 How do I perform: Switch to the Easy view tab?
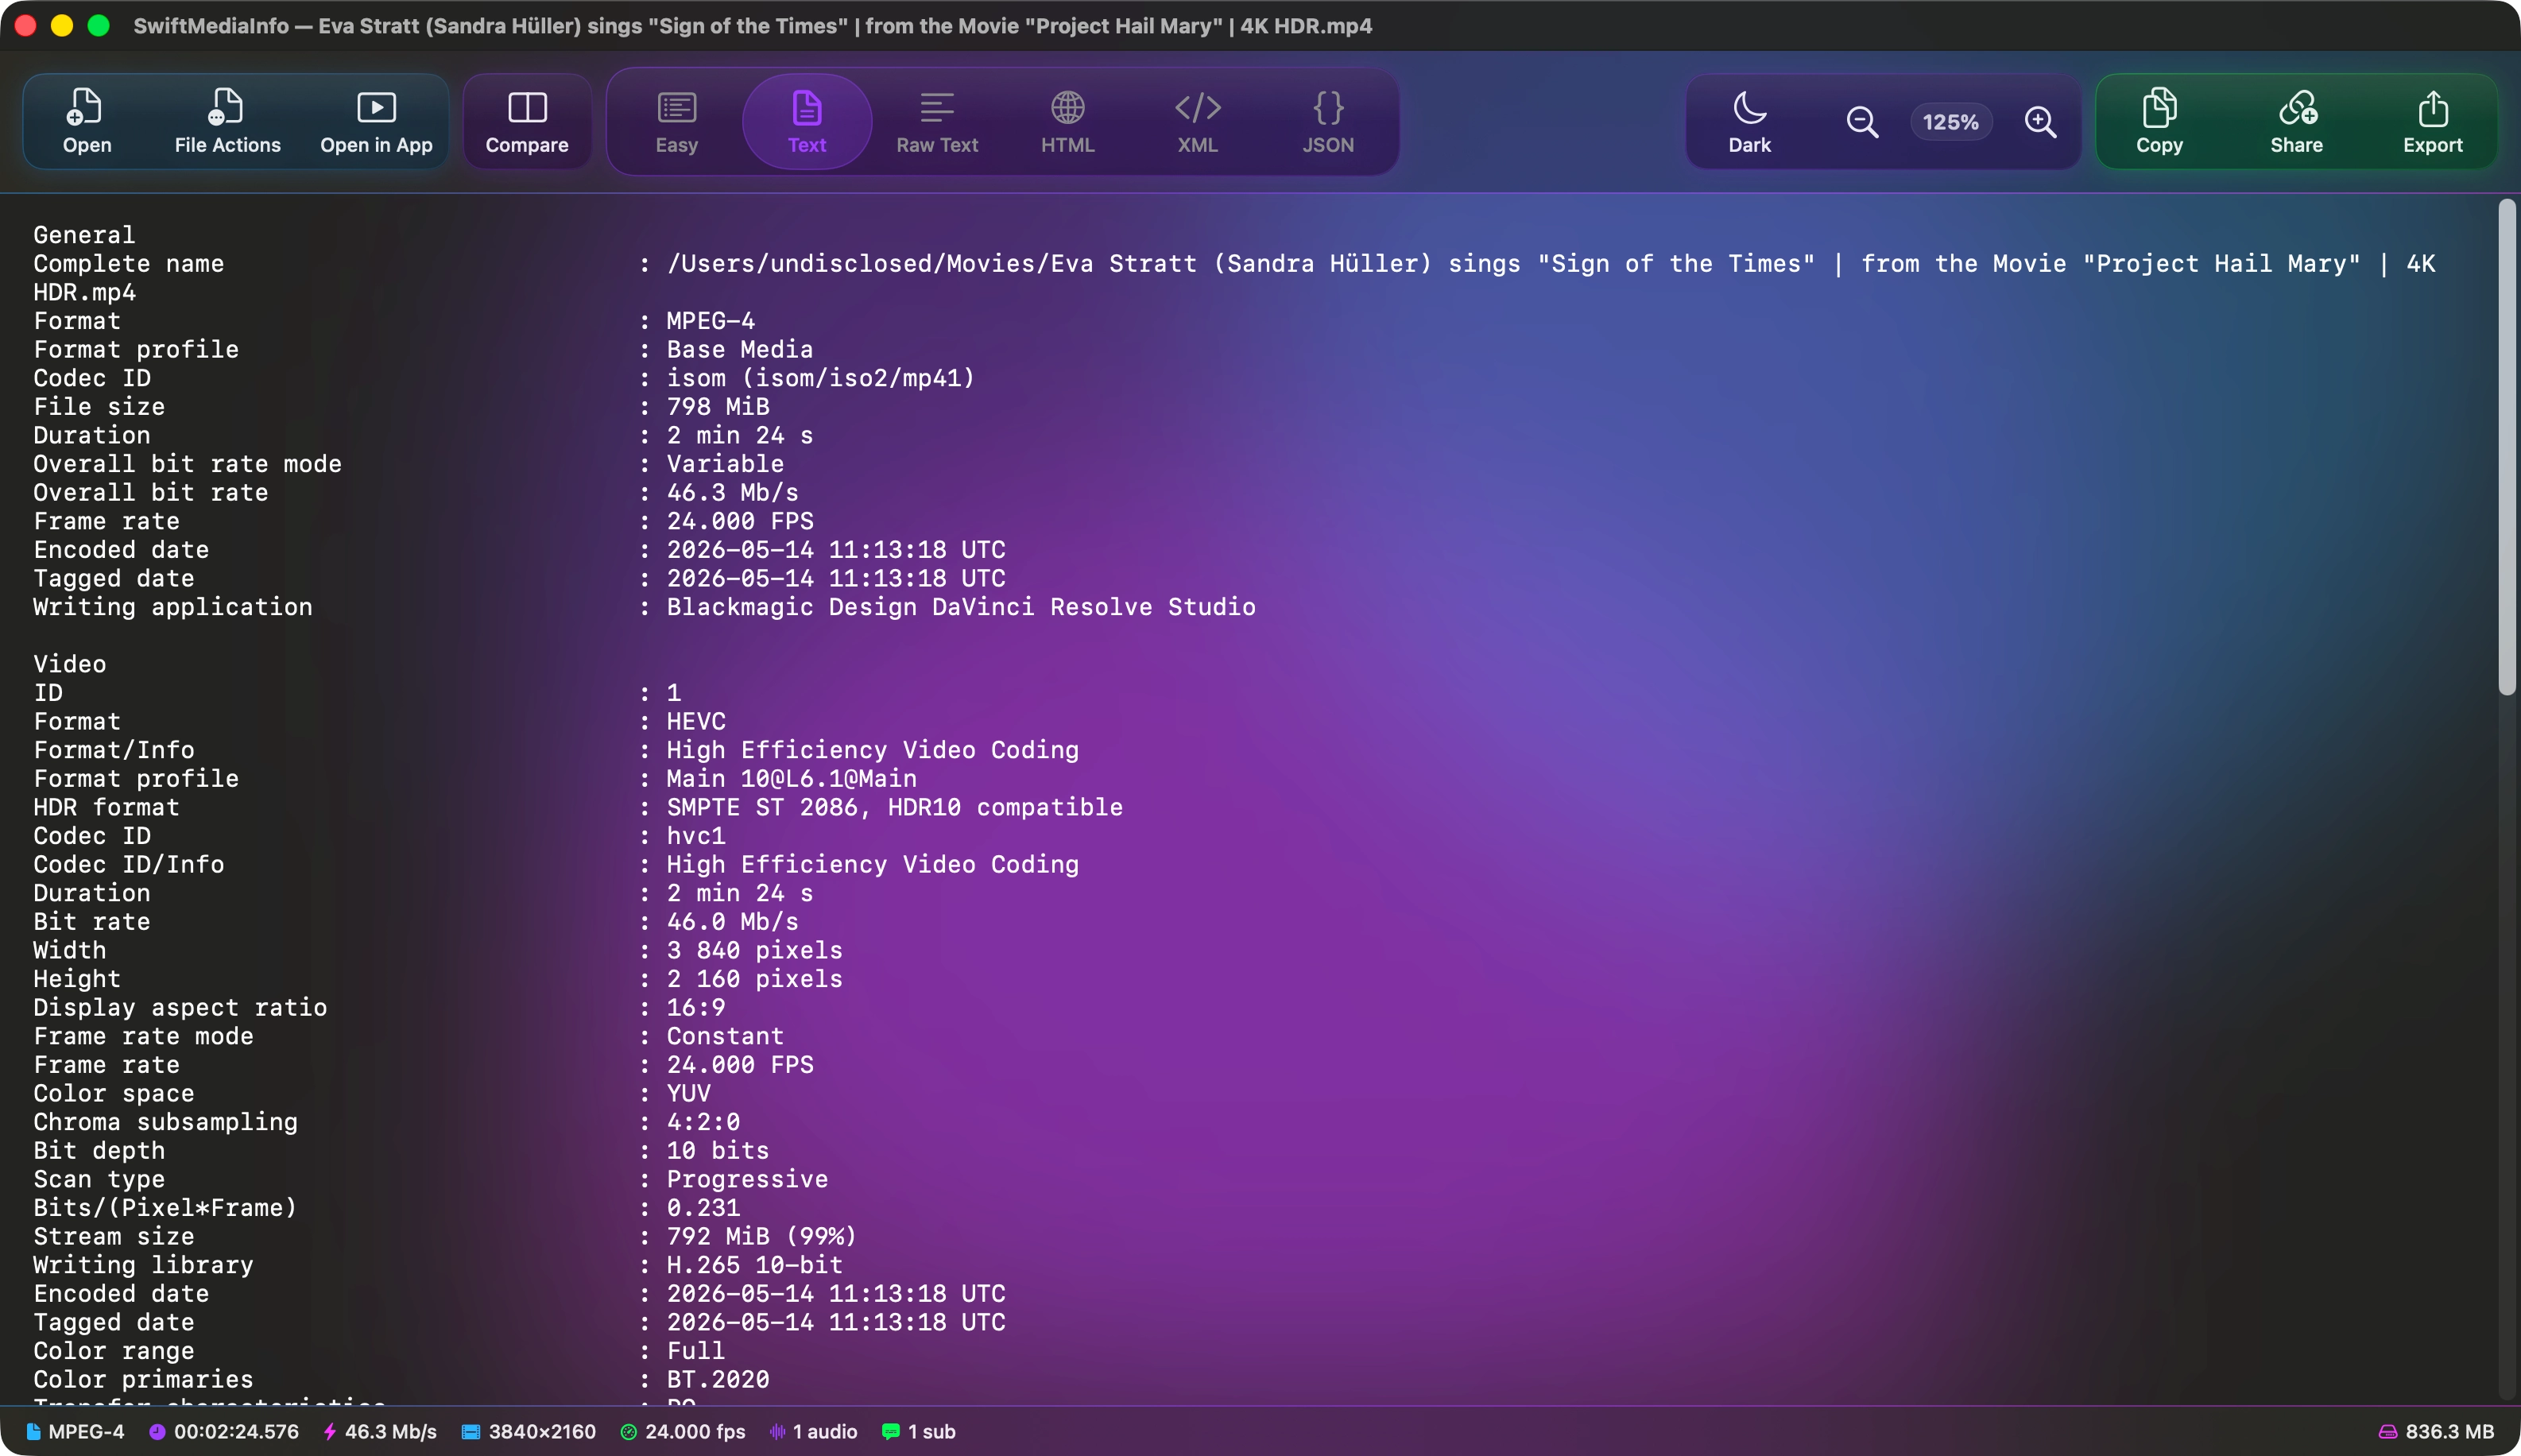click(677, 121)
